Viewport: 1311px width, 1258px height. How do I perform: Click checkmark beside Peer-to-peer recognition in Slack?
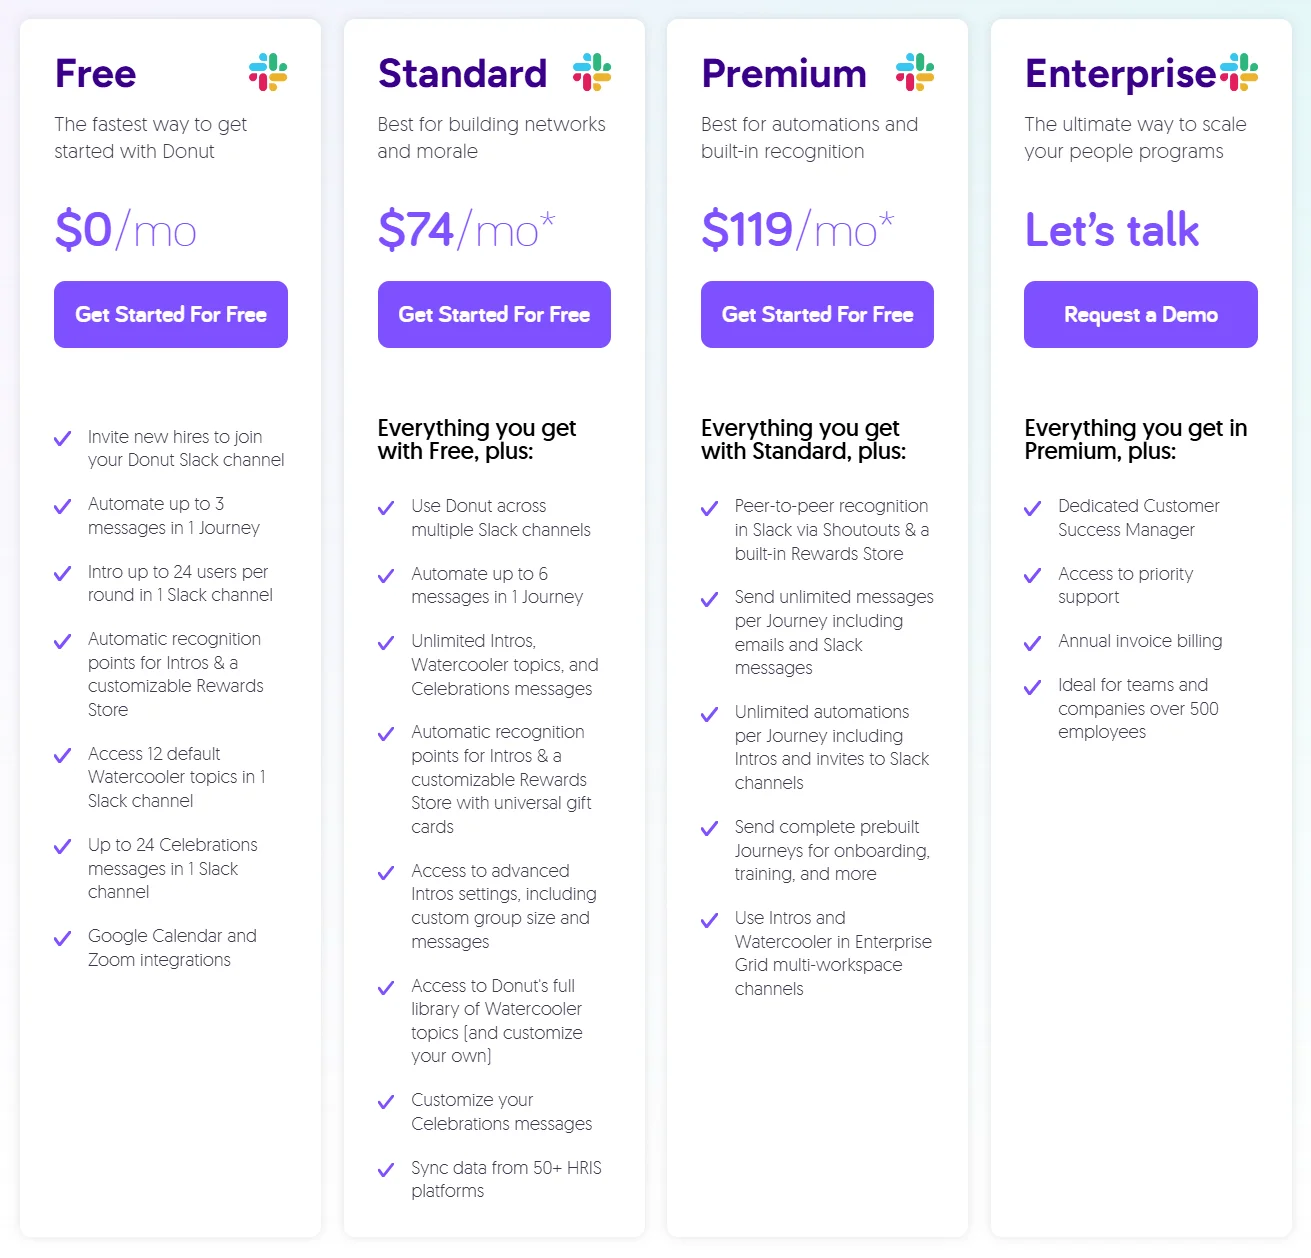coord(710,508)
